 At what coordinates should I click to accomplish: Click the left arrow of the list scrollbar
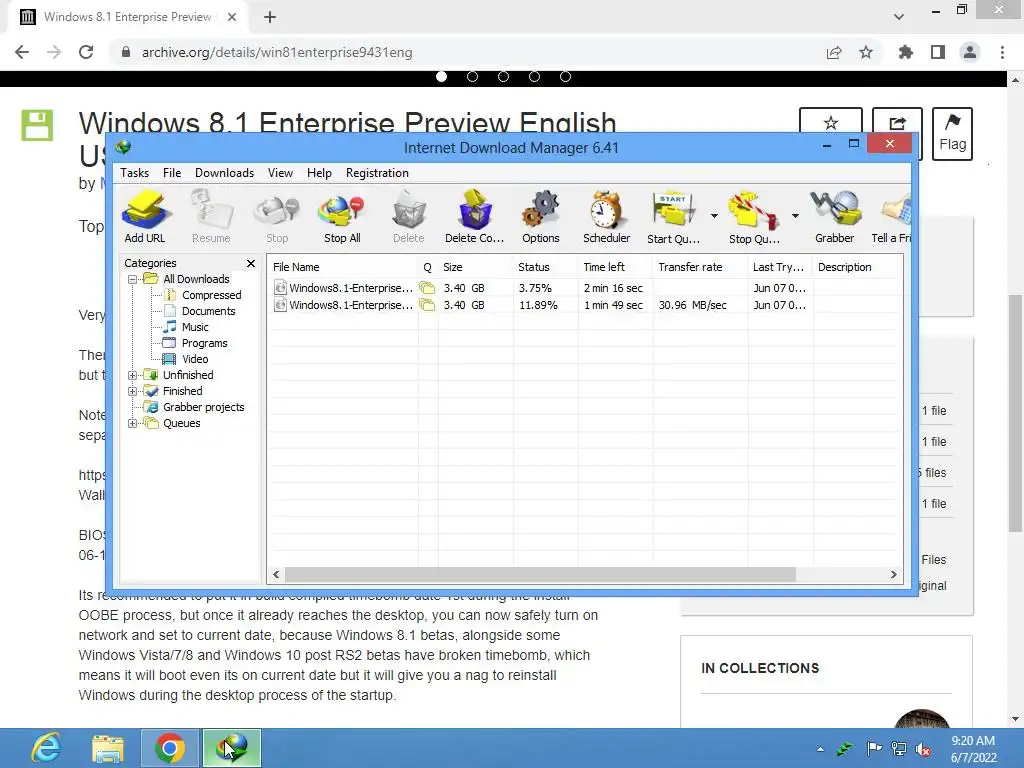(x=276, y=575)
